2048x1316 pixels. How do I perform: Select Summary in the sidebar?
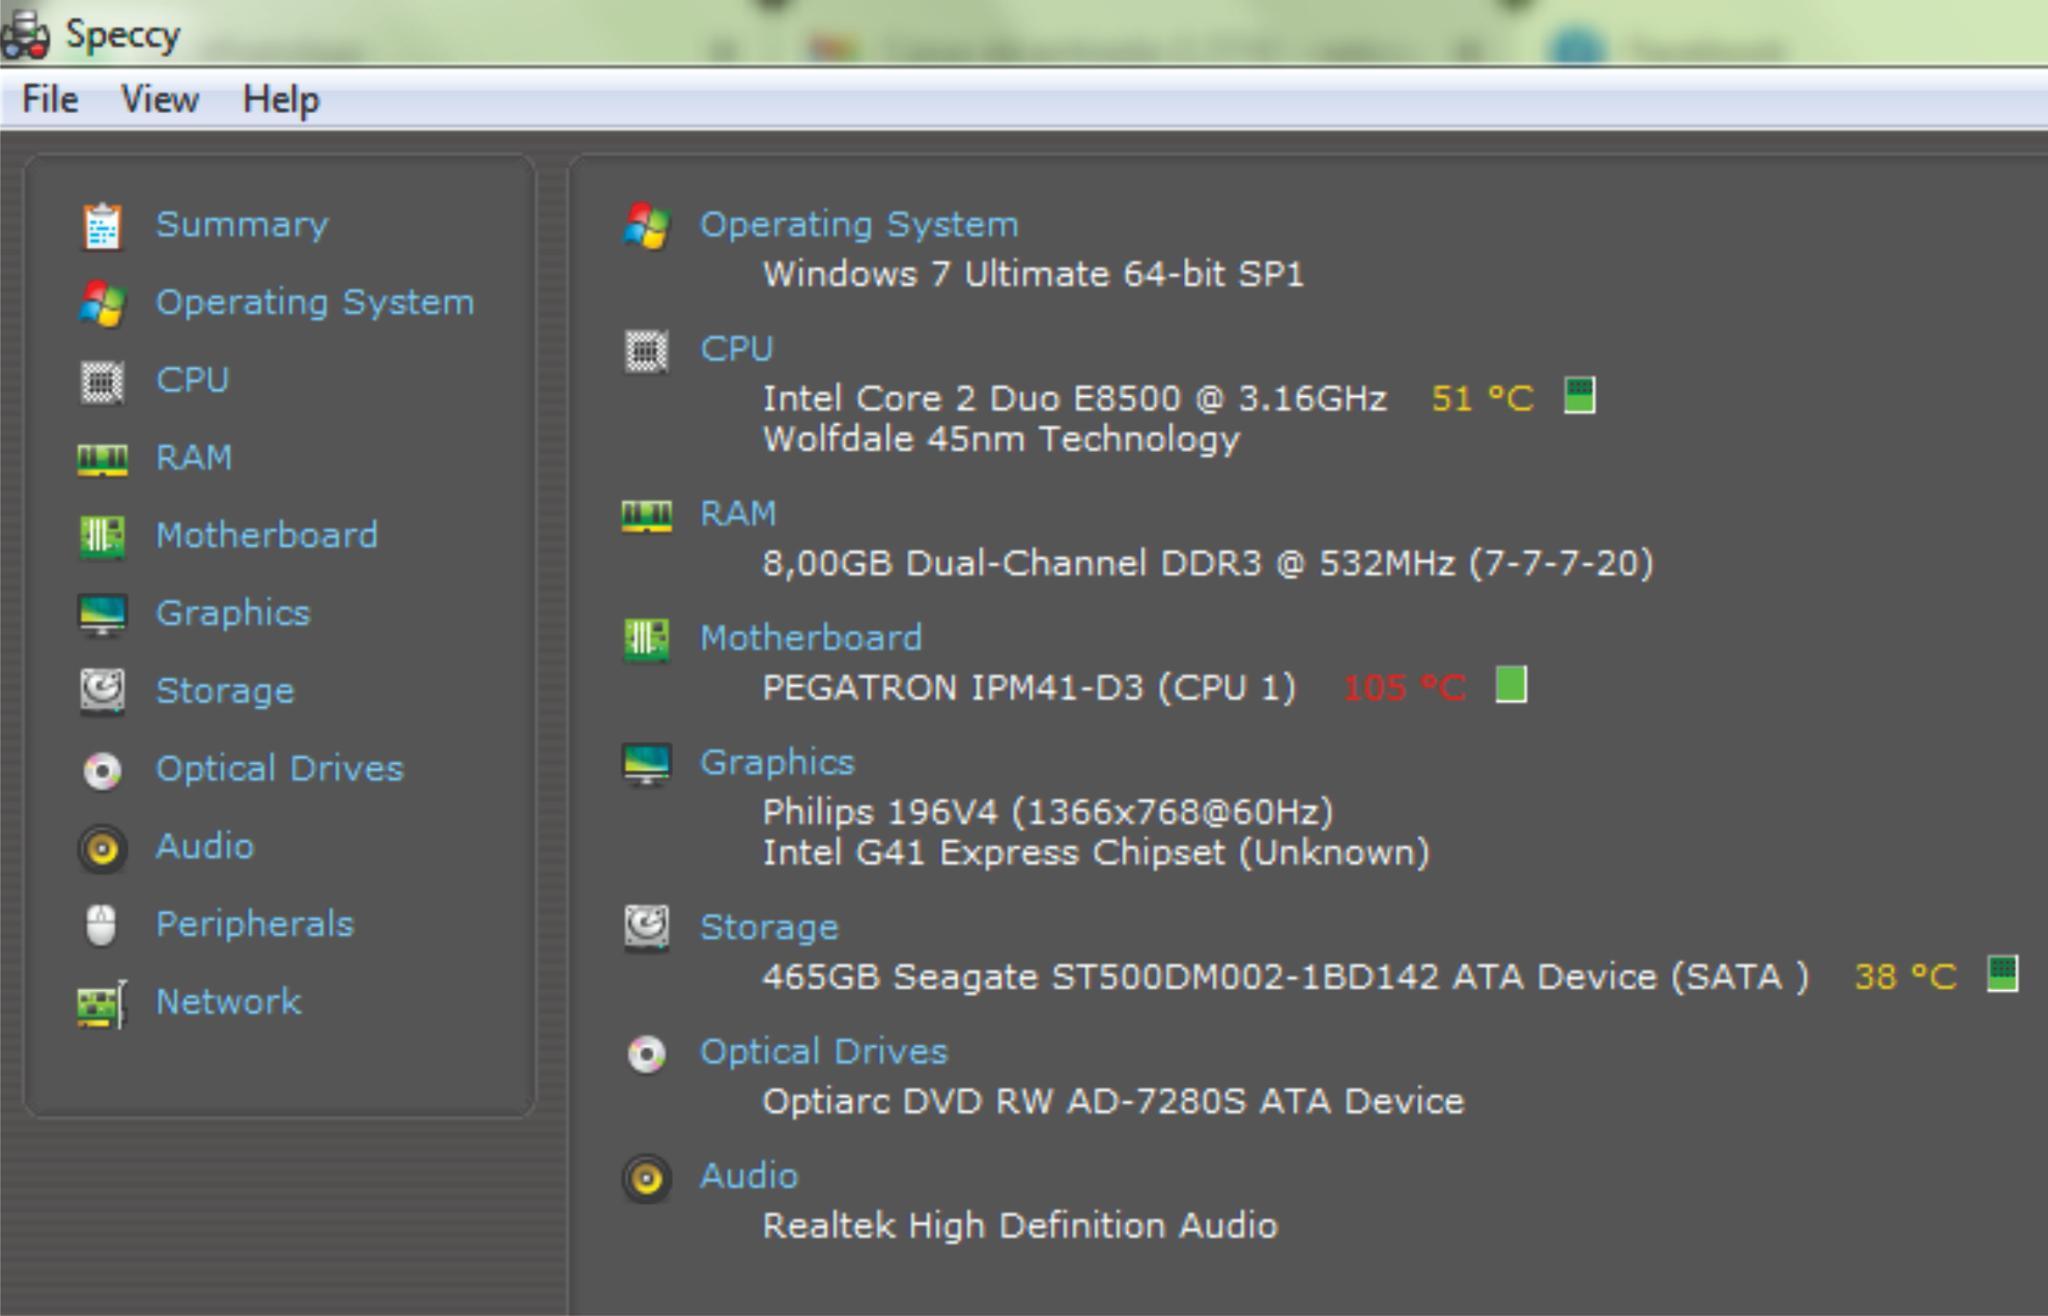coord(242,224)
